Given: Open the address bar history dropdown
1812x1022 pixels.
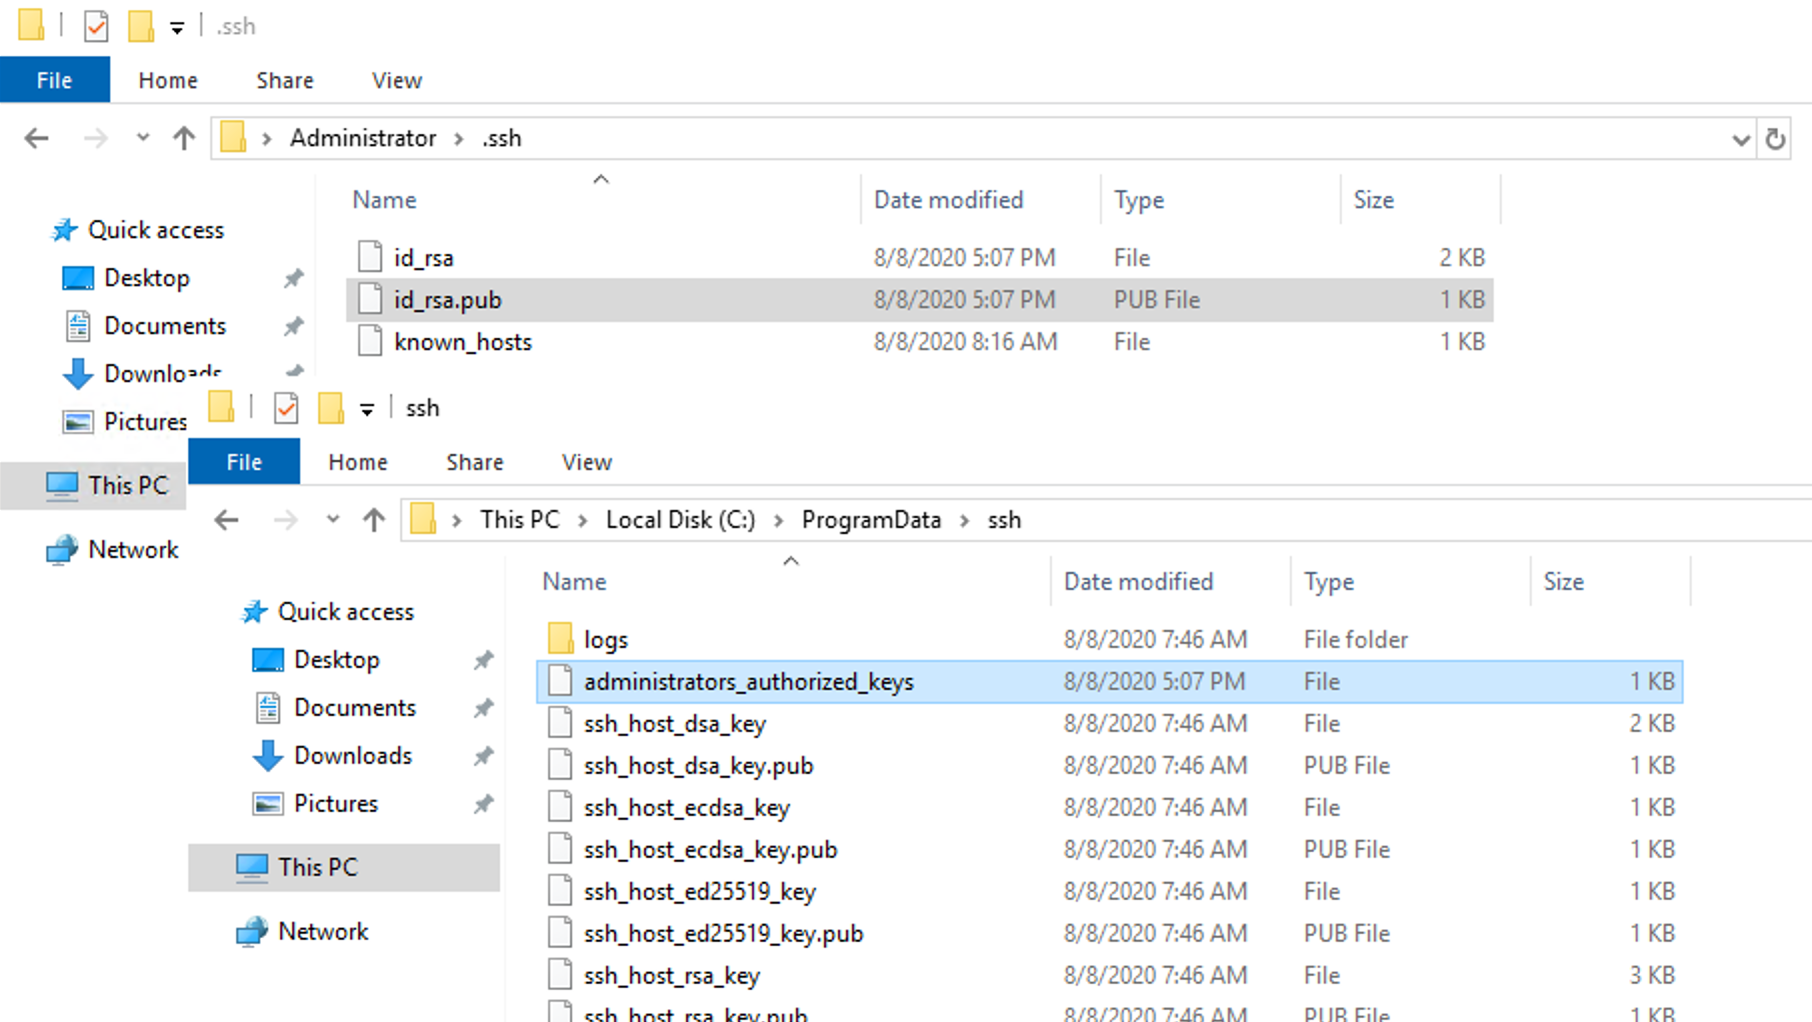Looking at the screenshot, I should (x=1741, y=139).
